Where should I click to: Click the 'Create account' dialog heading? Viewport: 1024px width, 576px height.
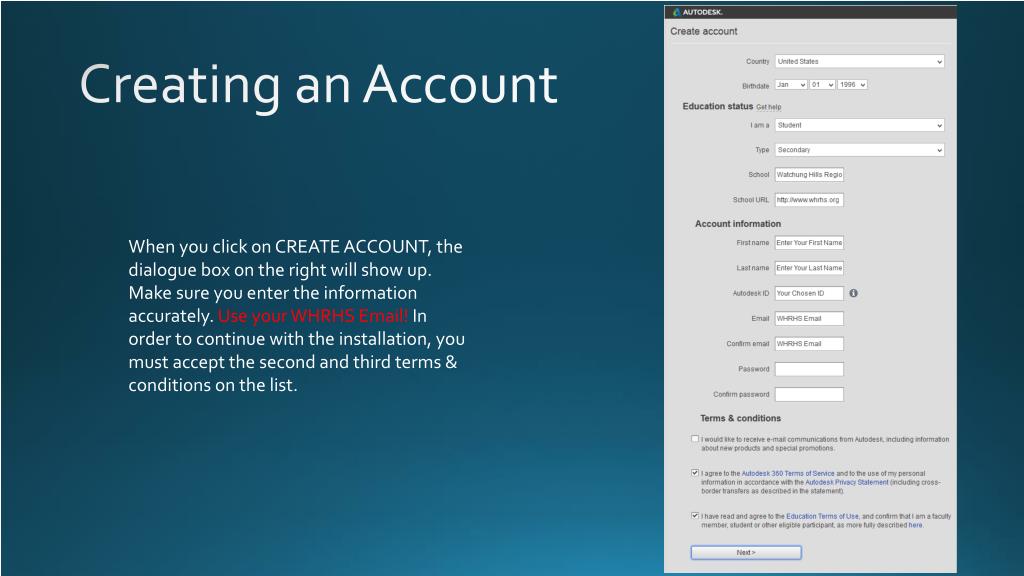coord(703,31)
